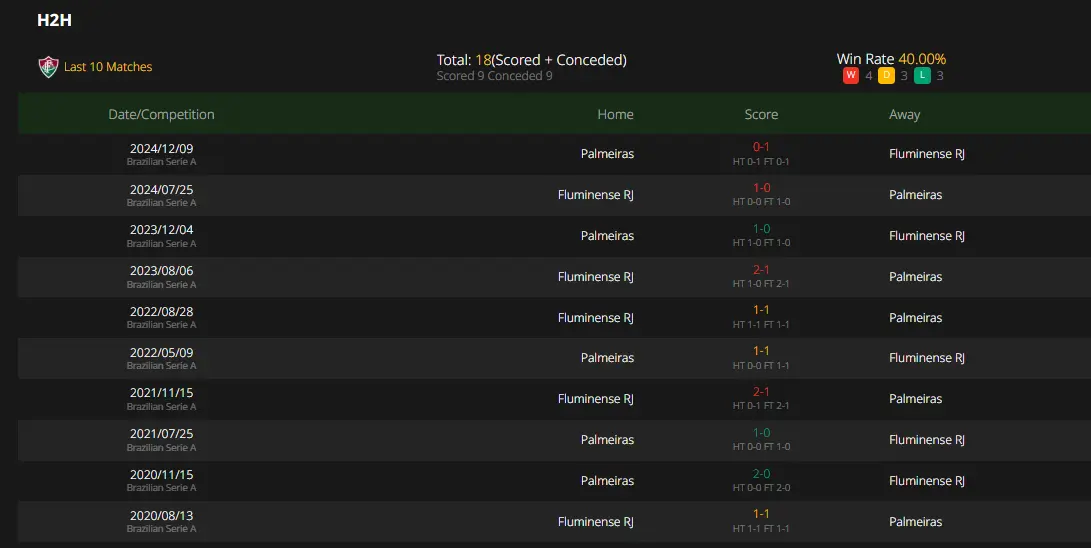The width and height of the screenshot is (1091, 548).
Task: Click the H2H section heading
Action: (x=54, y=20)
